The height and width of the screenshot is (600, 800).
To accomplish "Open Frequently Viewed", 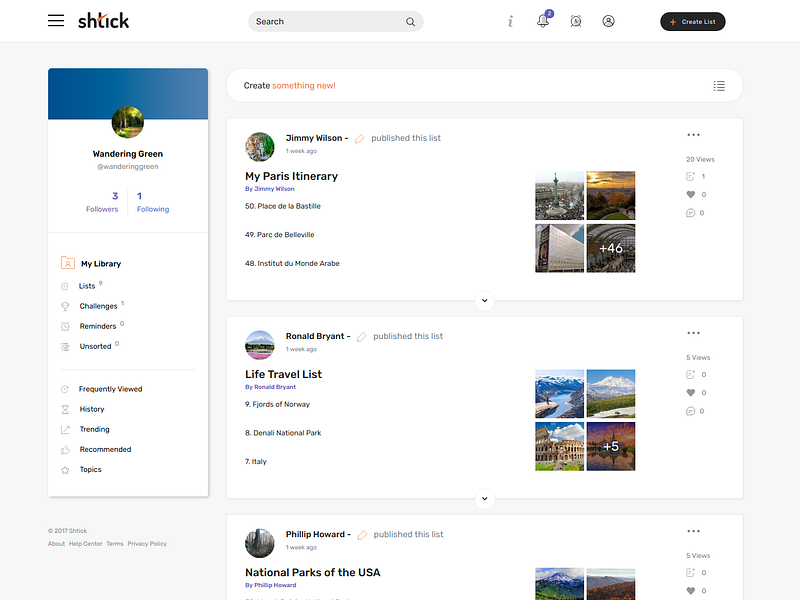I will [111, 389].
